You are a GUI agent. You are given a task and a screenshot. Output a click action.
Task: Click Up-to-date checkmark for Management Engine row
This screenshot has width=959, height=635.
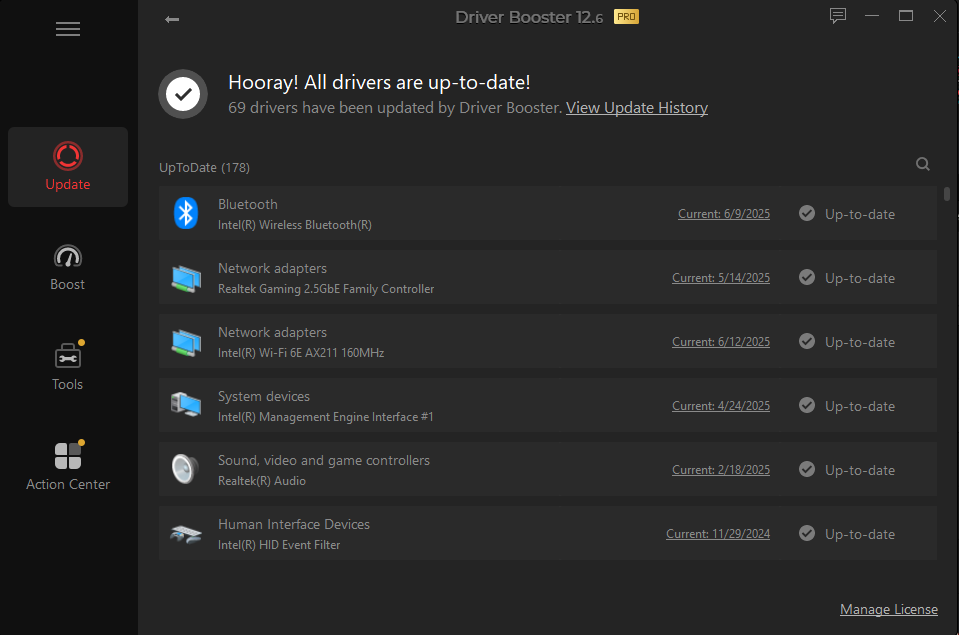[x=807, y=405]
